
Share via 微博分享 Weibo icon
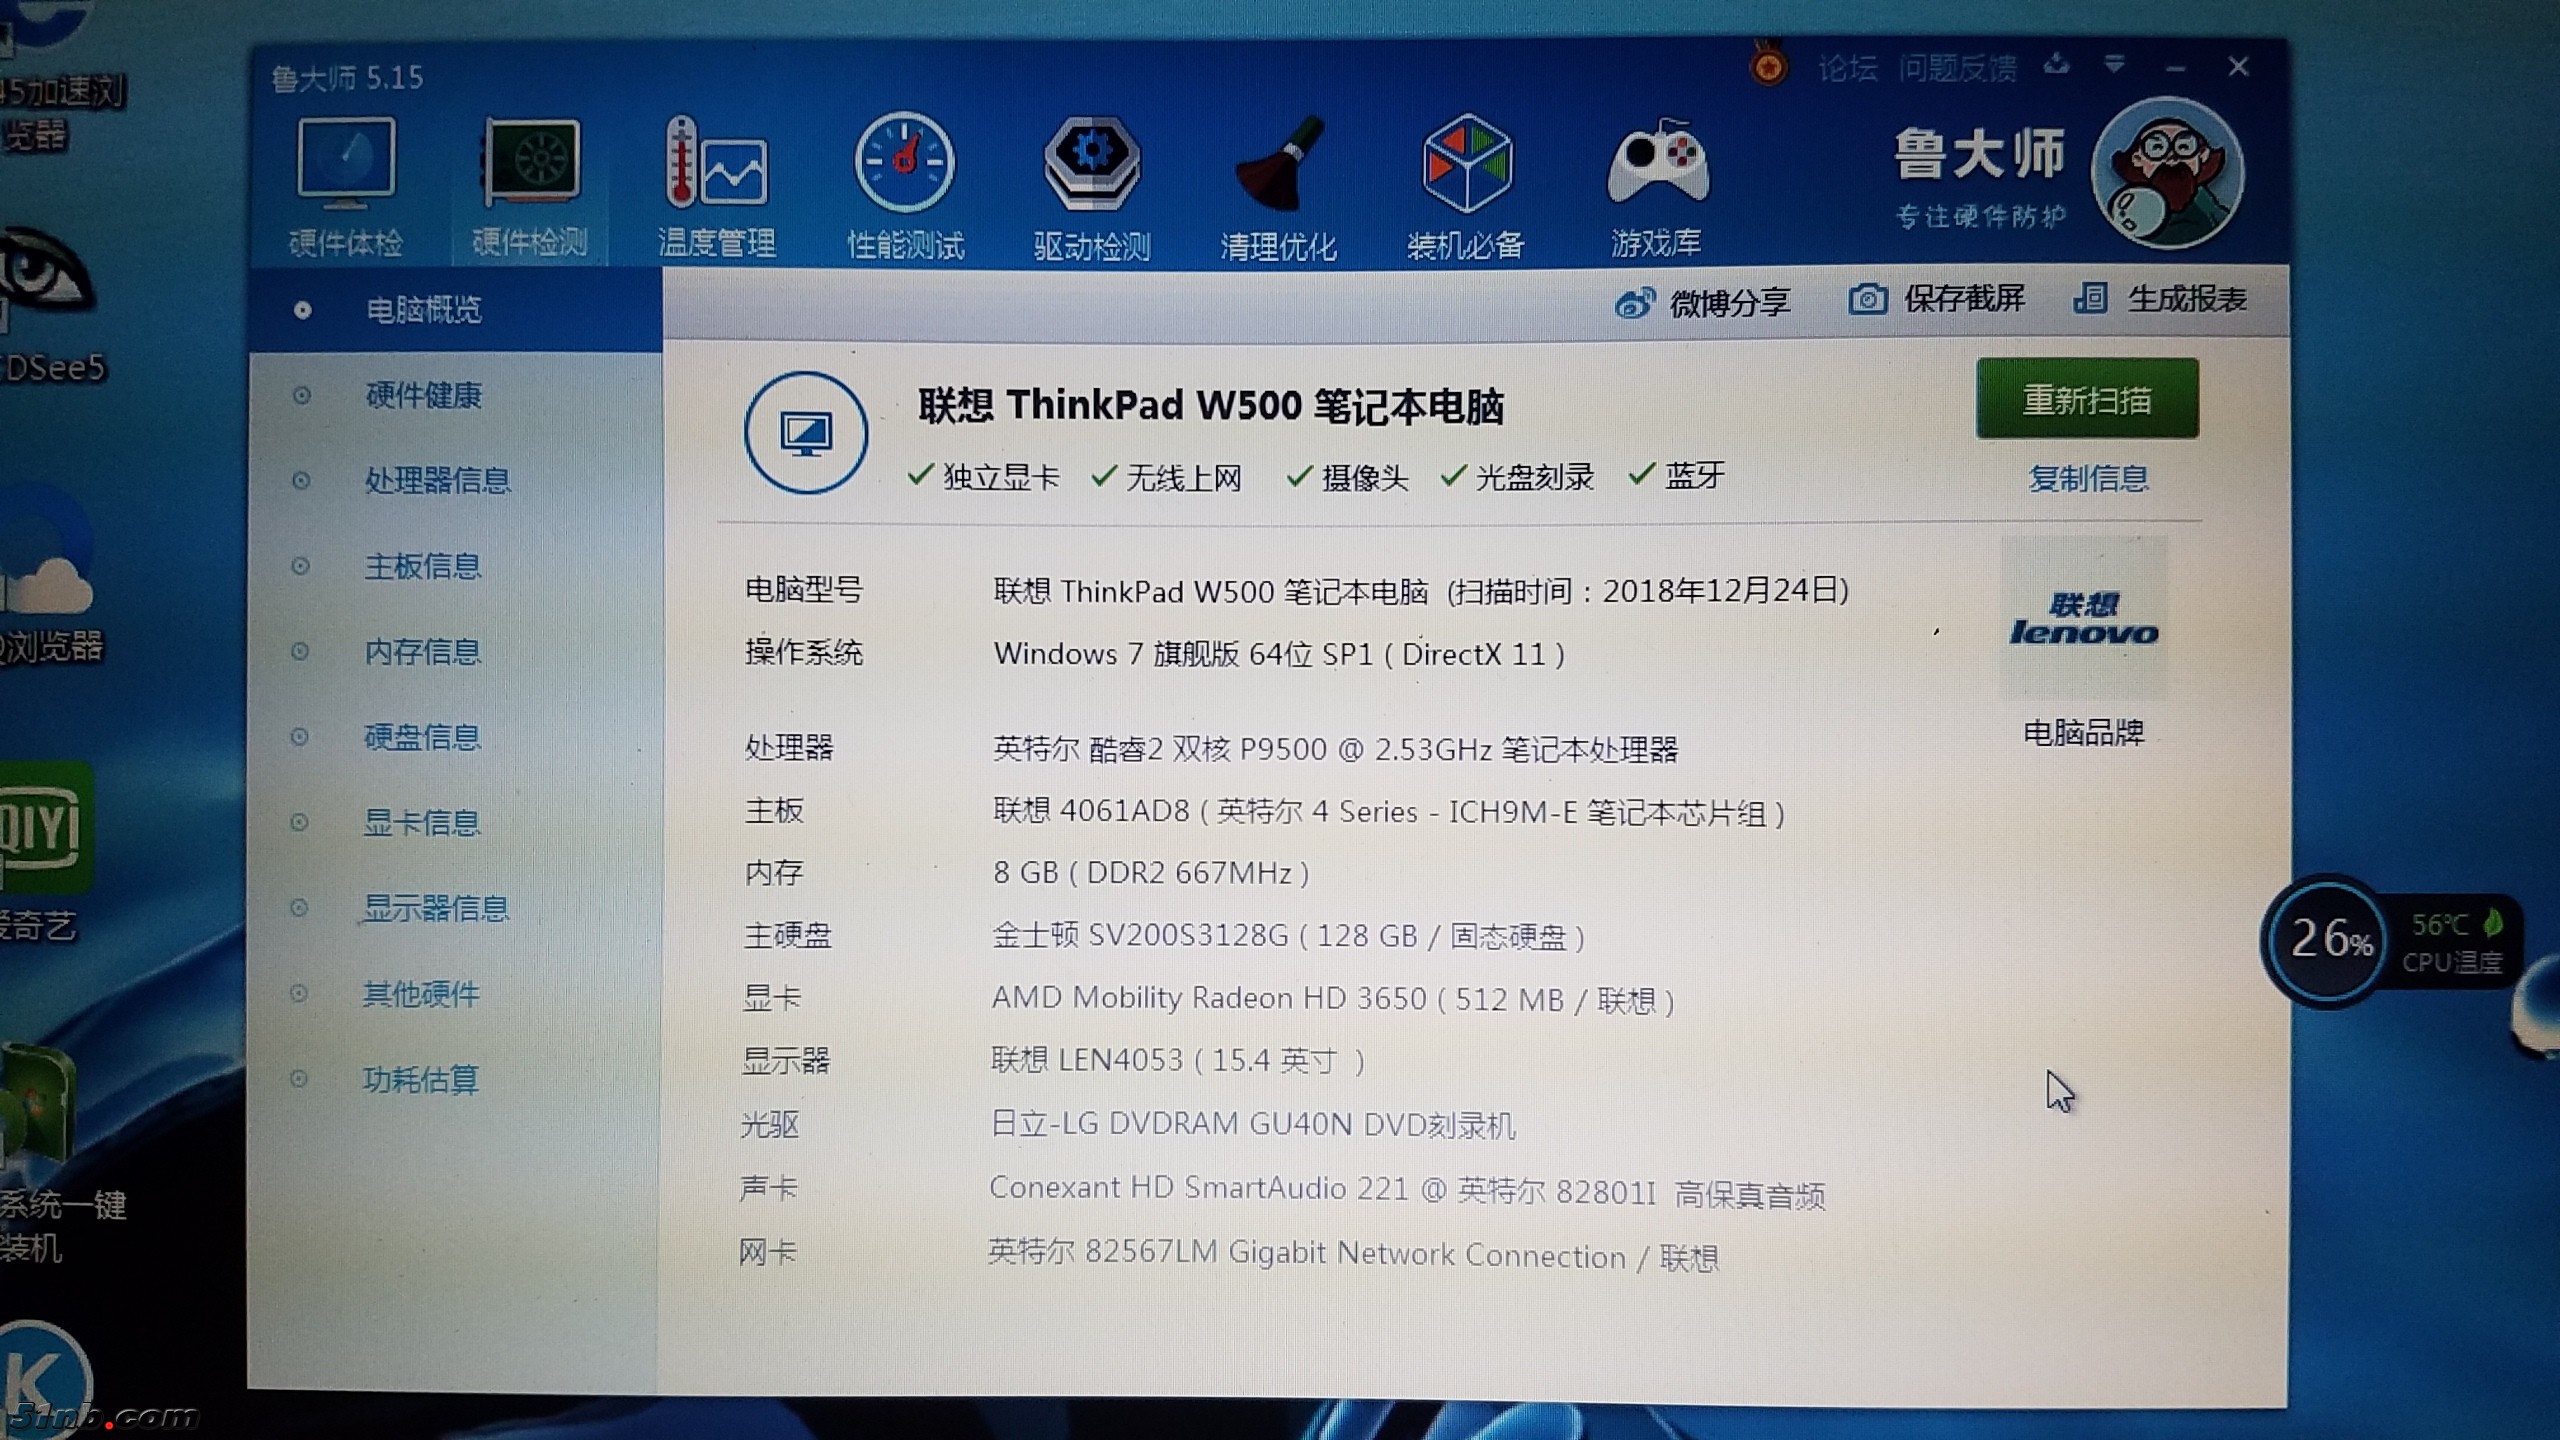point(1635,303)
